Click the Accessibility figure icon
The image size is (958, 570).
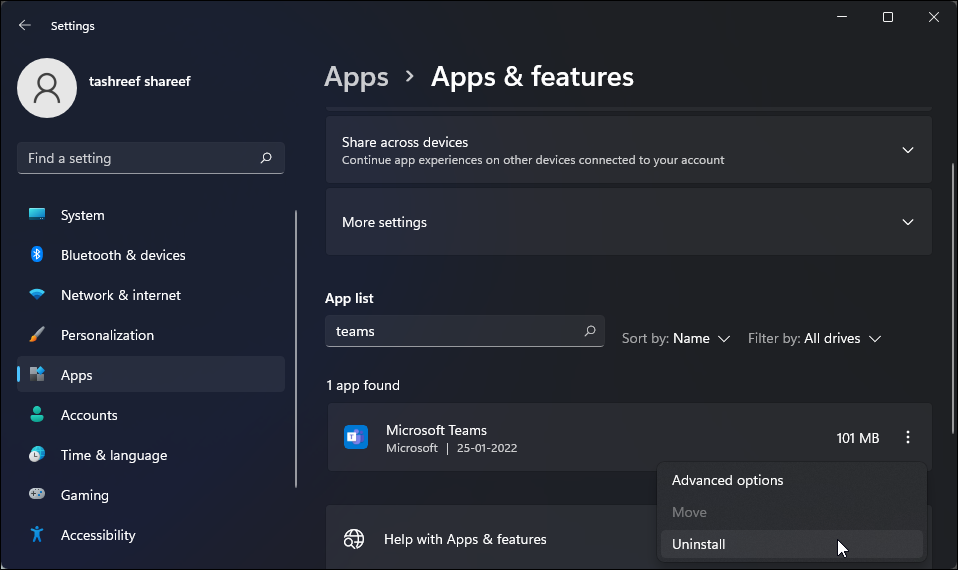click(37, 535)
